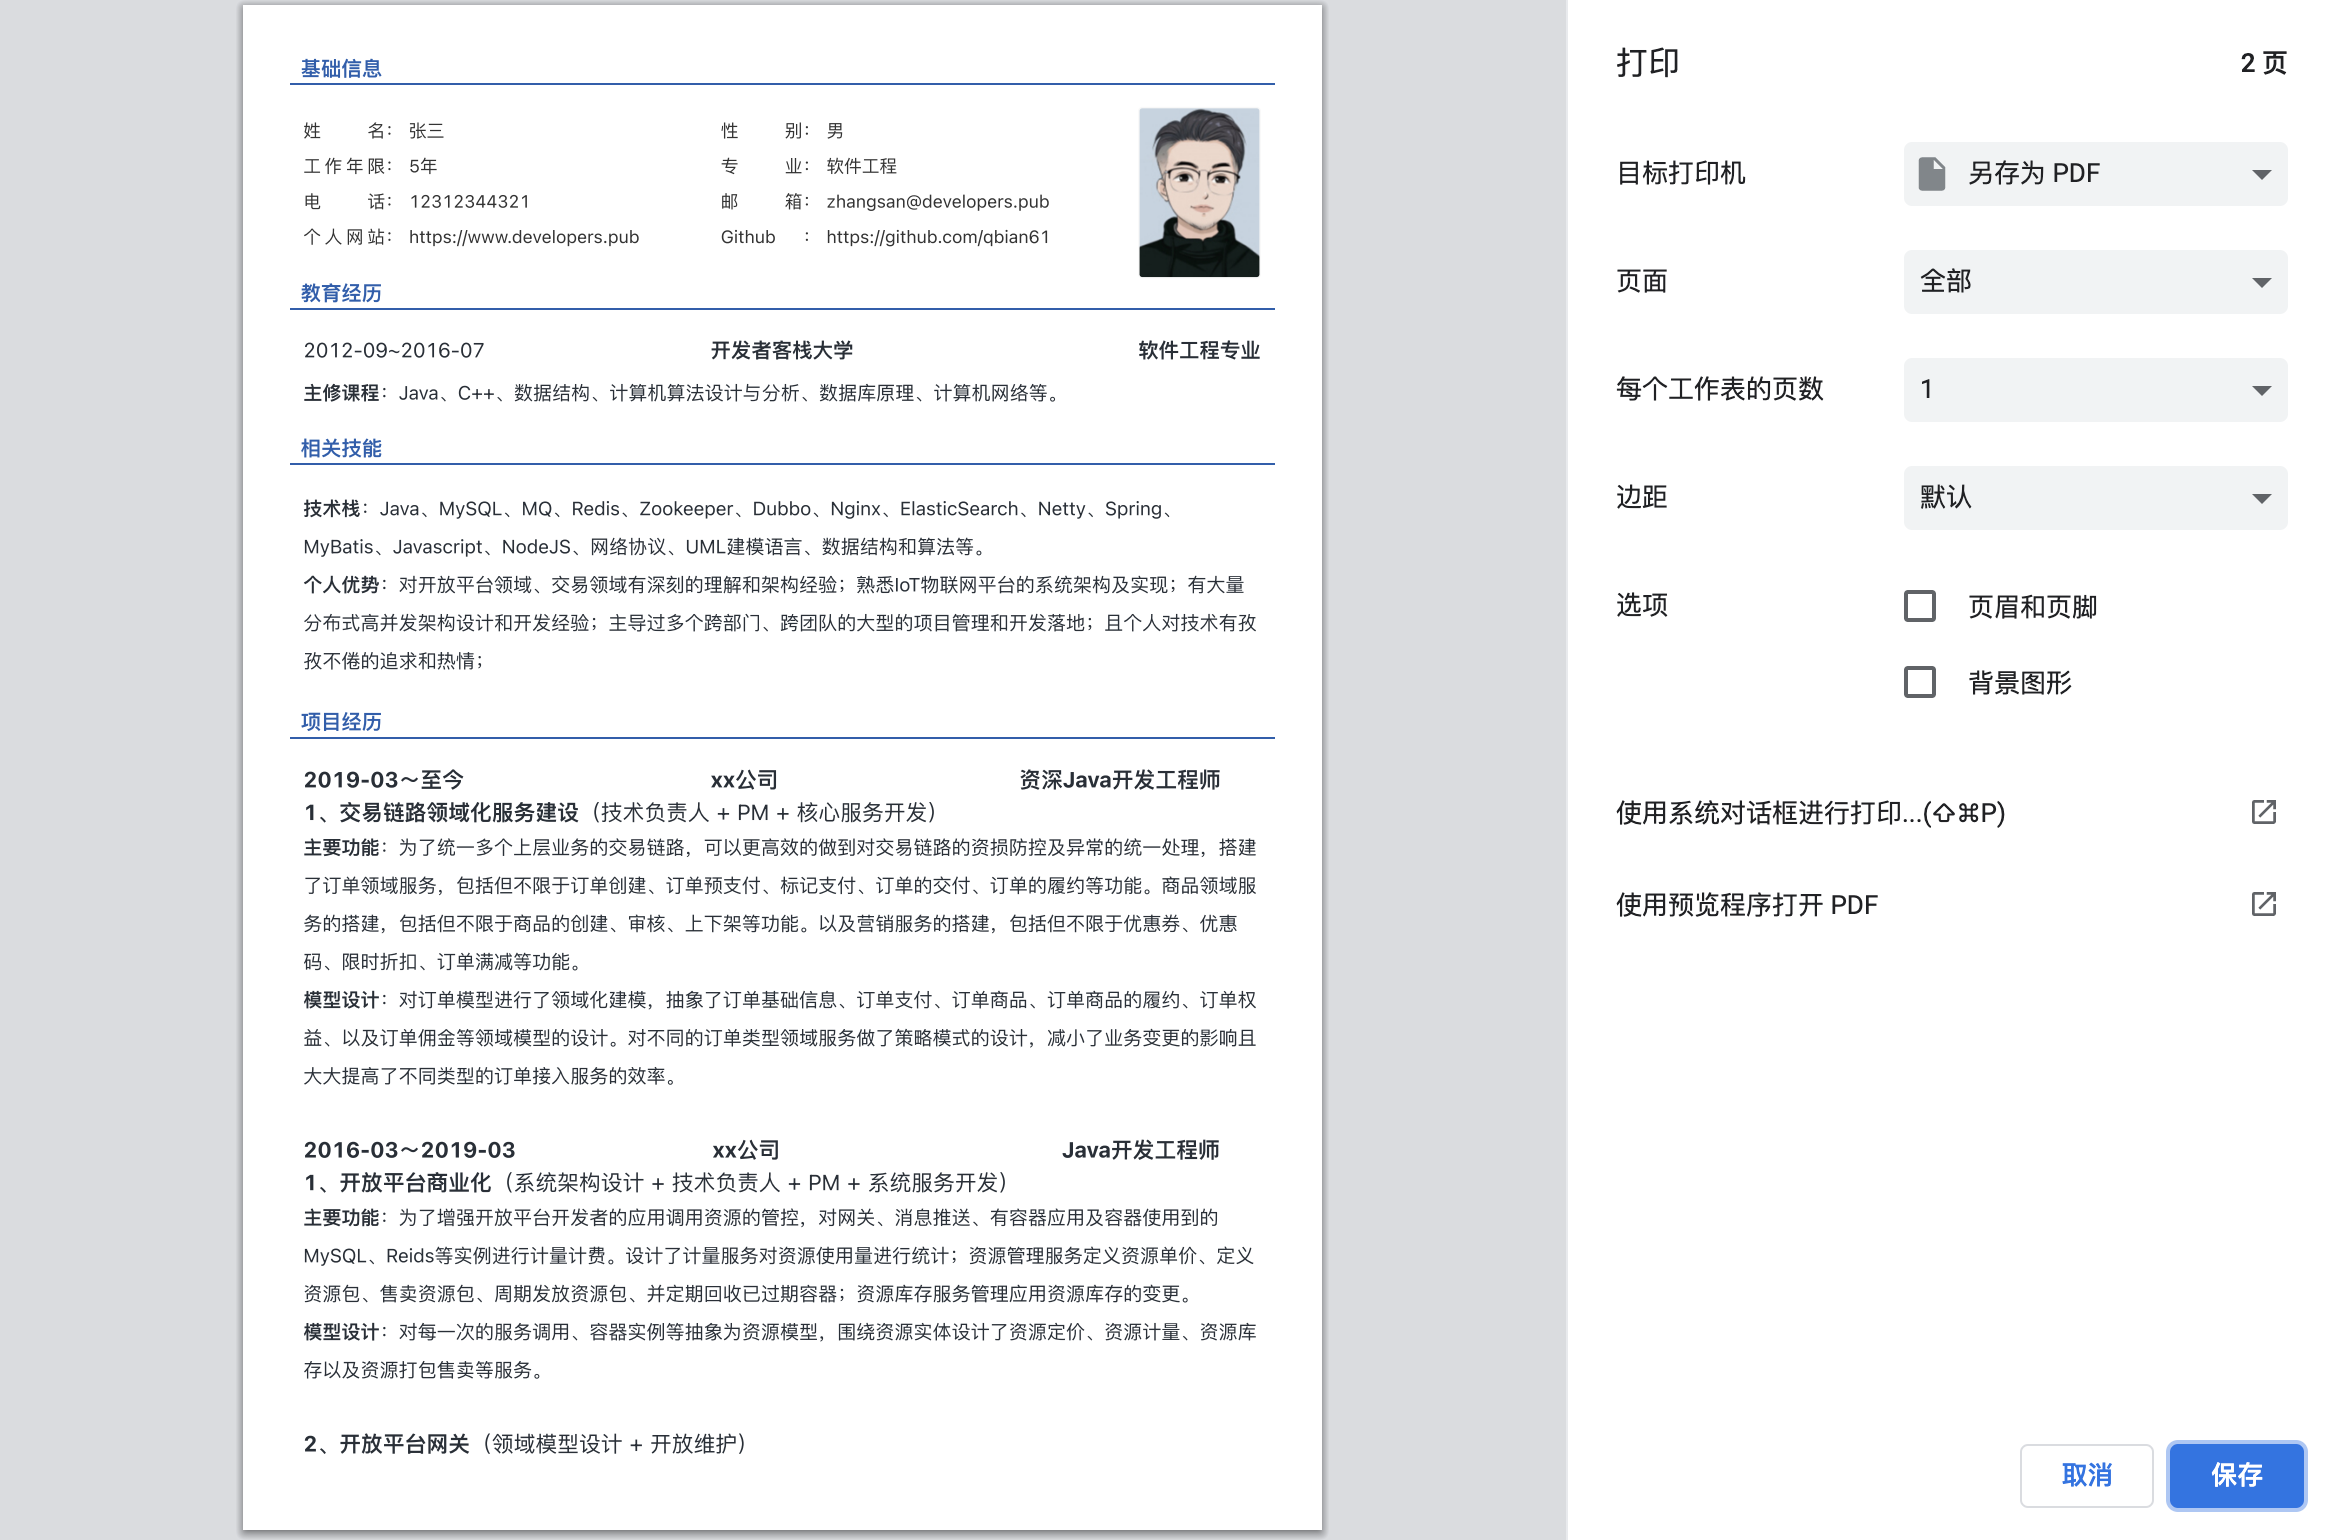Open the 每个工作表的页数 dropdown
This screenshot has height=1540, width=2336.
pyautogui.click(x=2095, y=390)
